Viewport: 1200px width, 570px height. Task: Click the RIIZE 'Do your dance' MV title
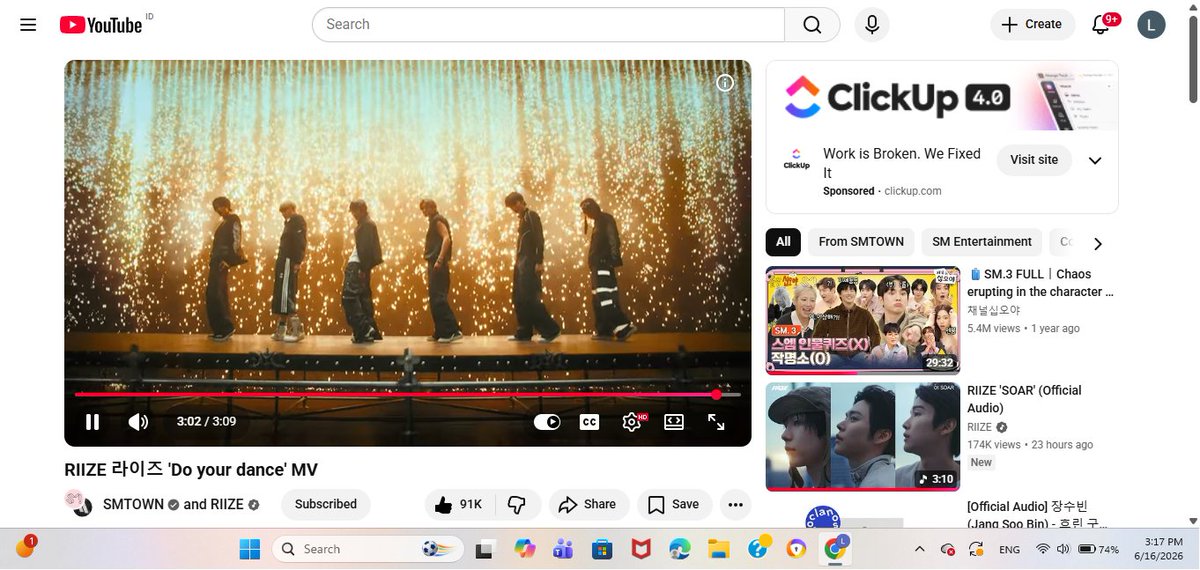(191, 470)
